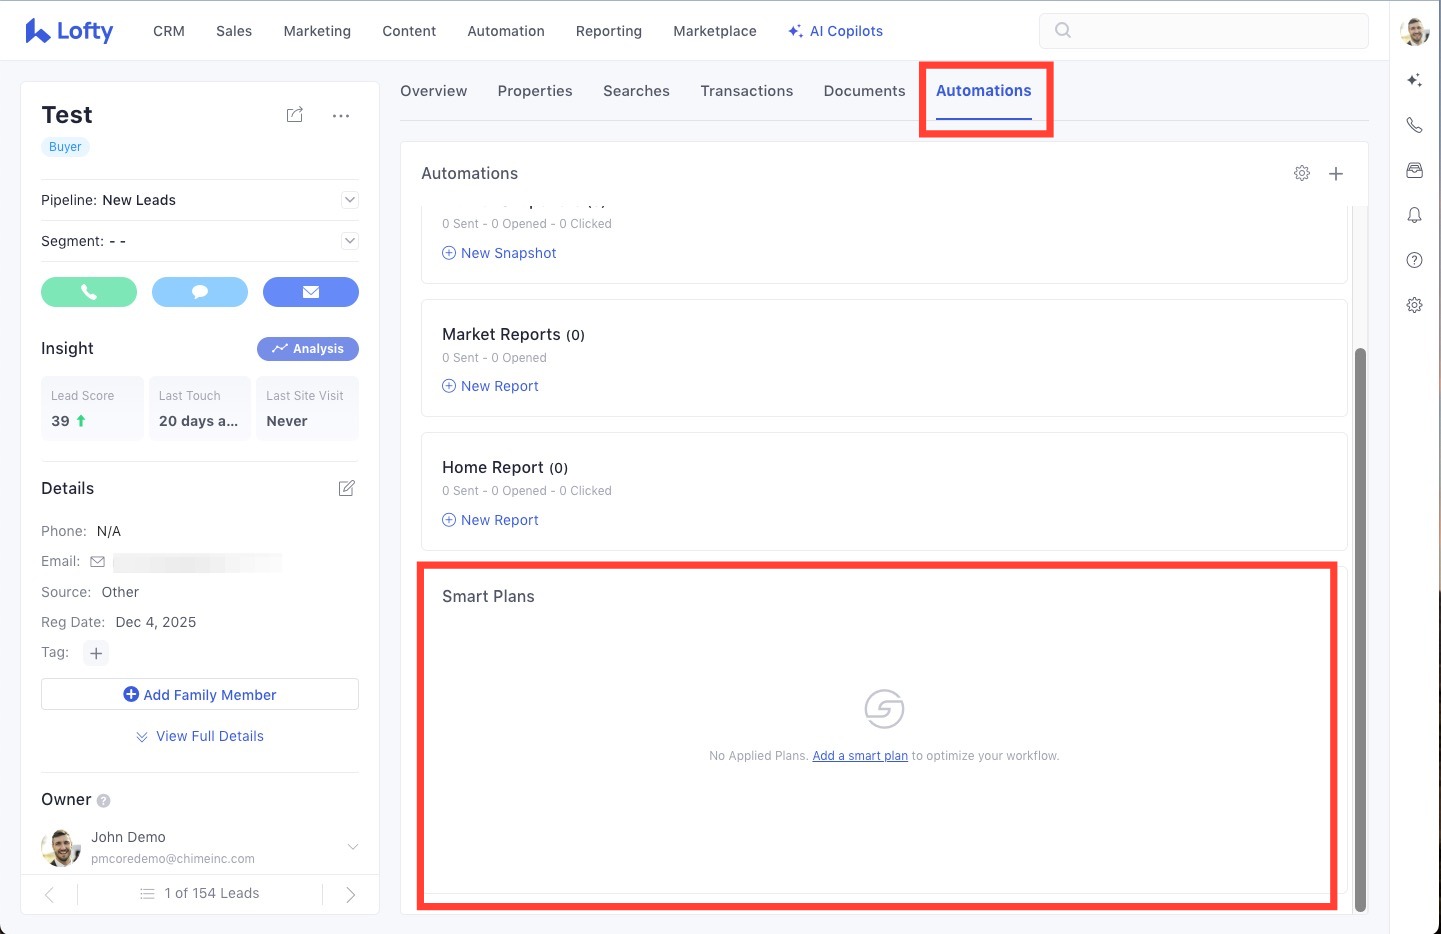Click the green phone call button
The width and height of the screenshot is (1441, 934).
(x=89, y=292)
